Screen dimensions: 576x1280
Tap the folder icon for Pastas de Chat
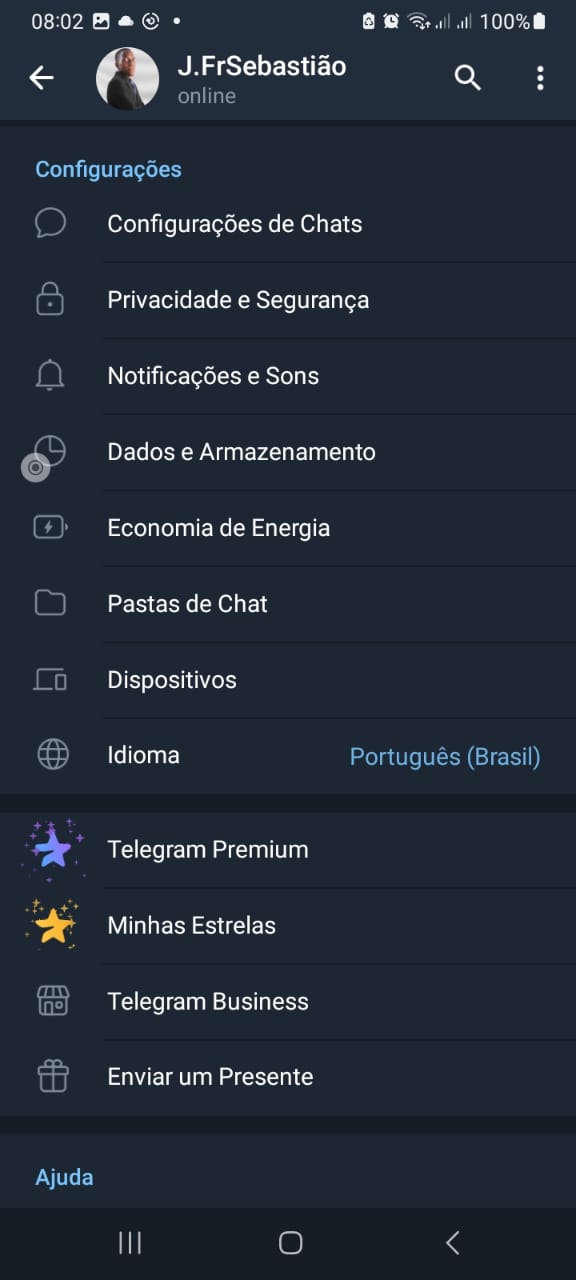click(50, 603)
